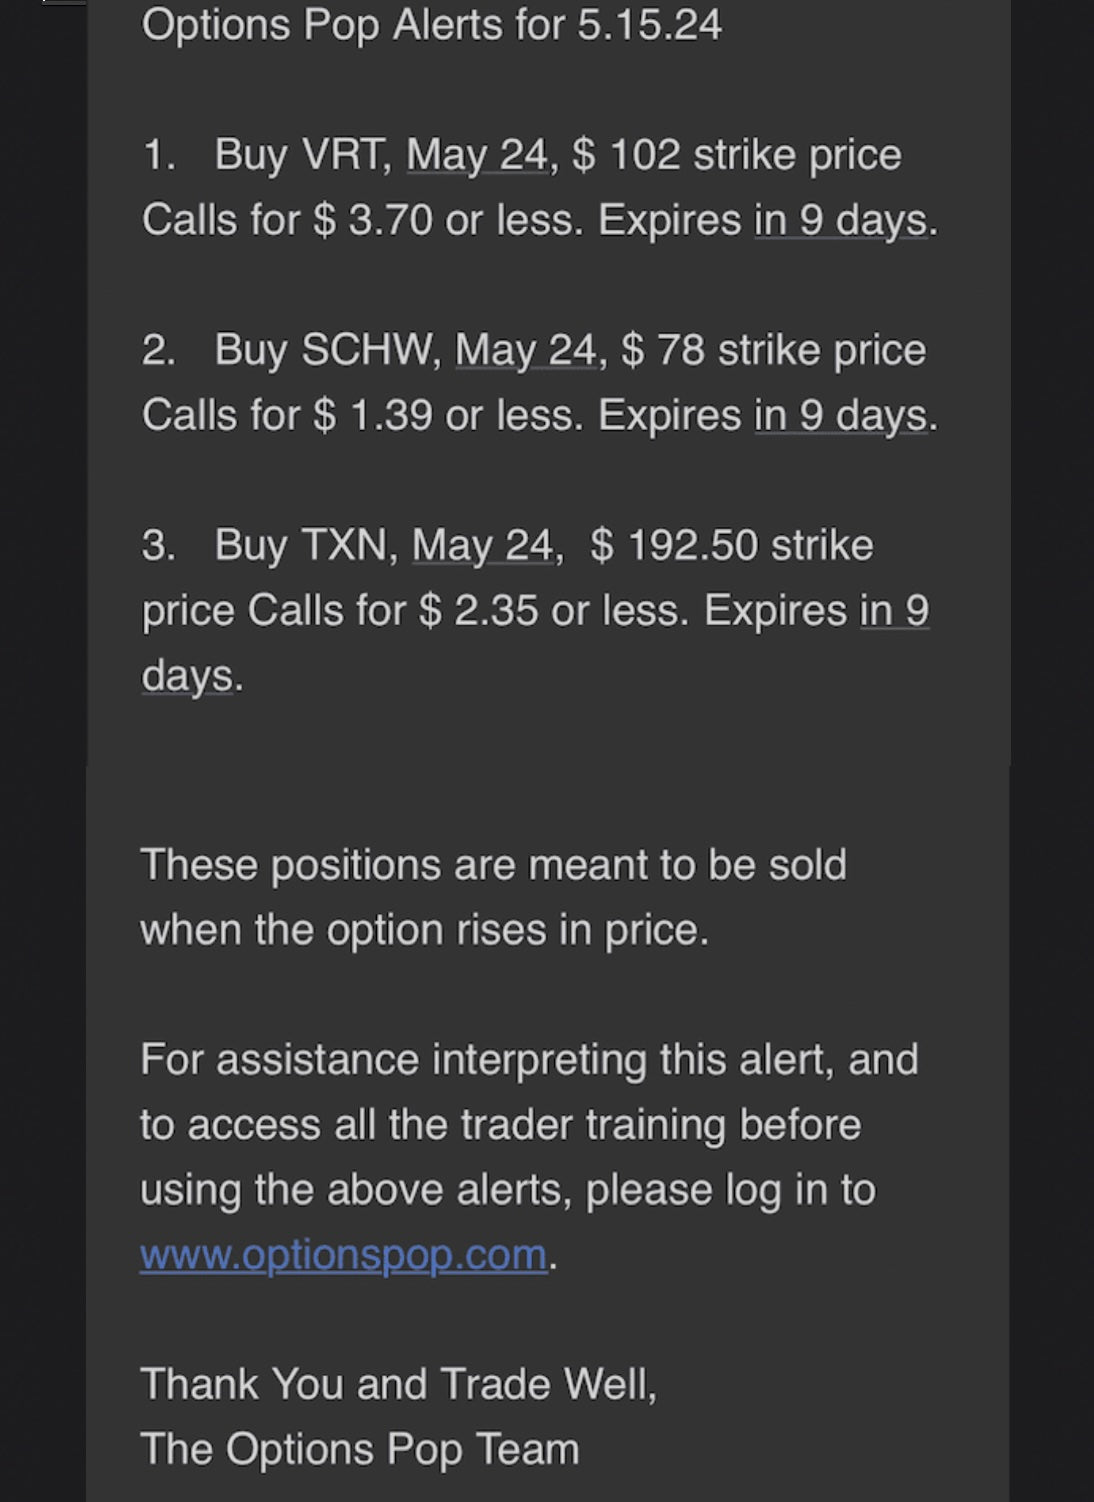This screenshot has width=1094, height=1502.
Task: Select 'in 9 days' in SCHW alert
Action: click(841, 415)
